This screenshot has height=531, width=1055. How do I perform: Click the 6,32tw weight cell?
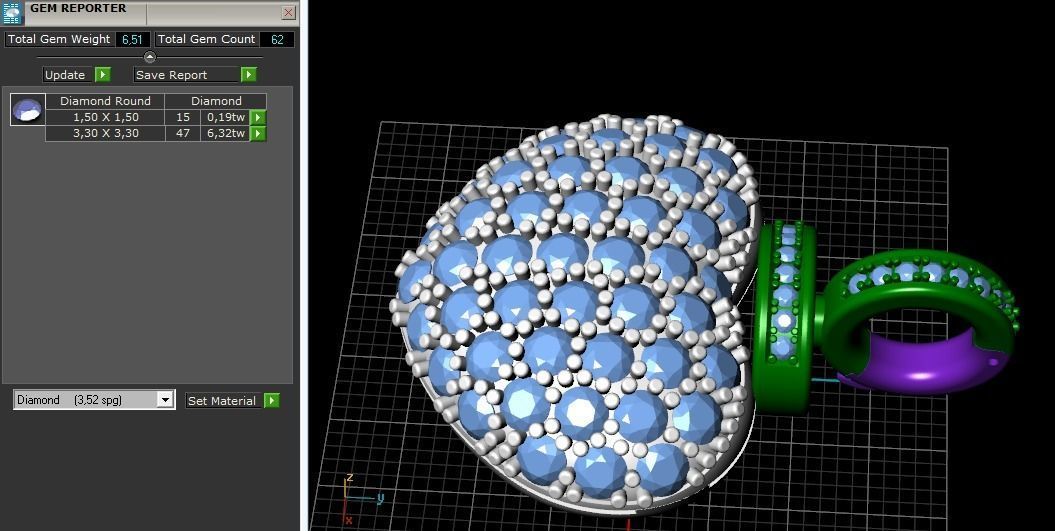(225, 133)
